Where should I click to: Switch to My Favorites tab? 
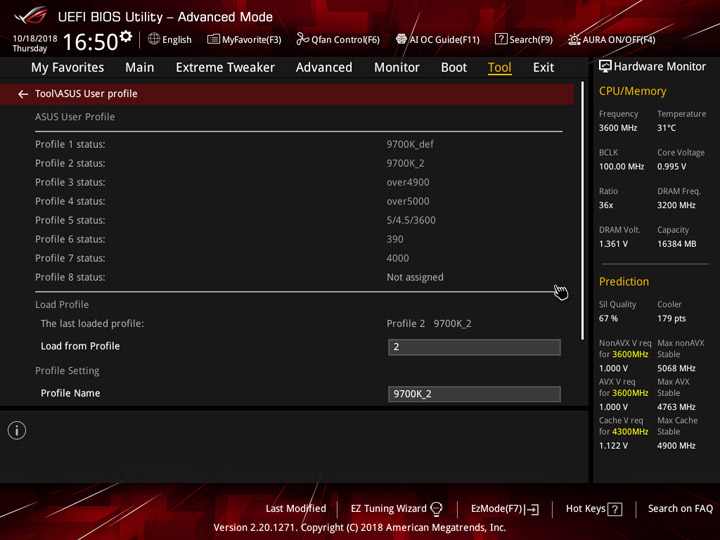[x=68, y=68]
